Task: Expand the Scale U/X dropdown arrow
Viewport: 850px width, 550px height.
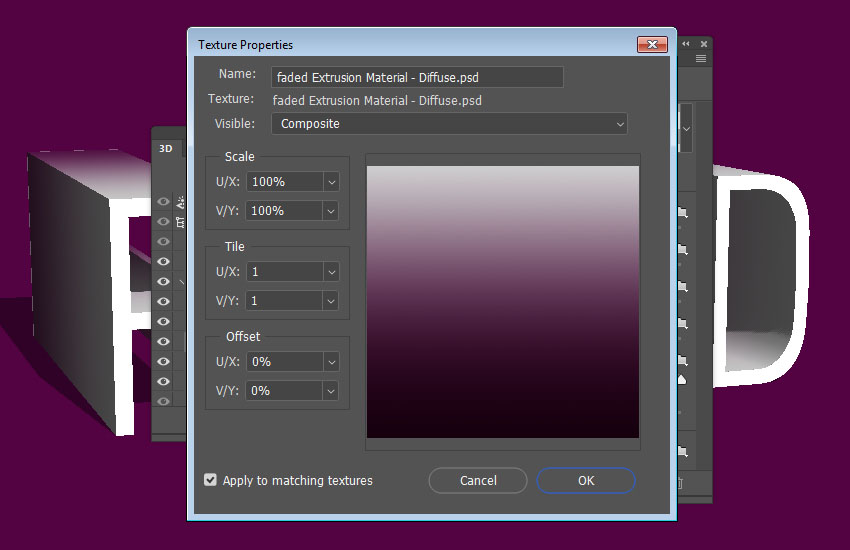Action: point(331,182)
